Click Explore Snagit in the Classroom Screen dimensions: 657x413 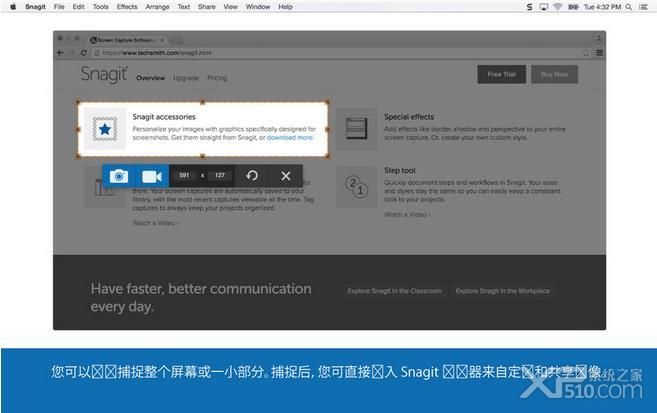[394, 291]
